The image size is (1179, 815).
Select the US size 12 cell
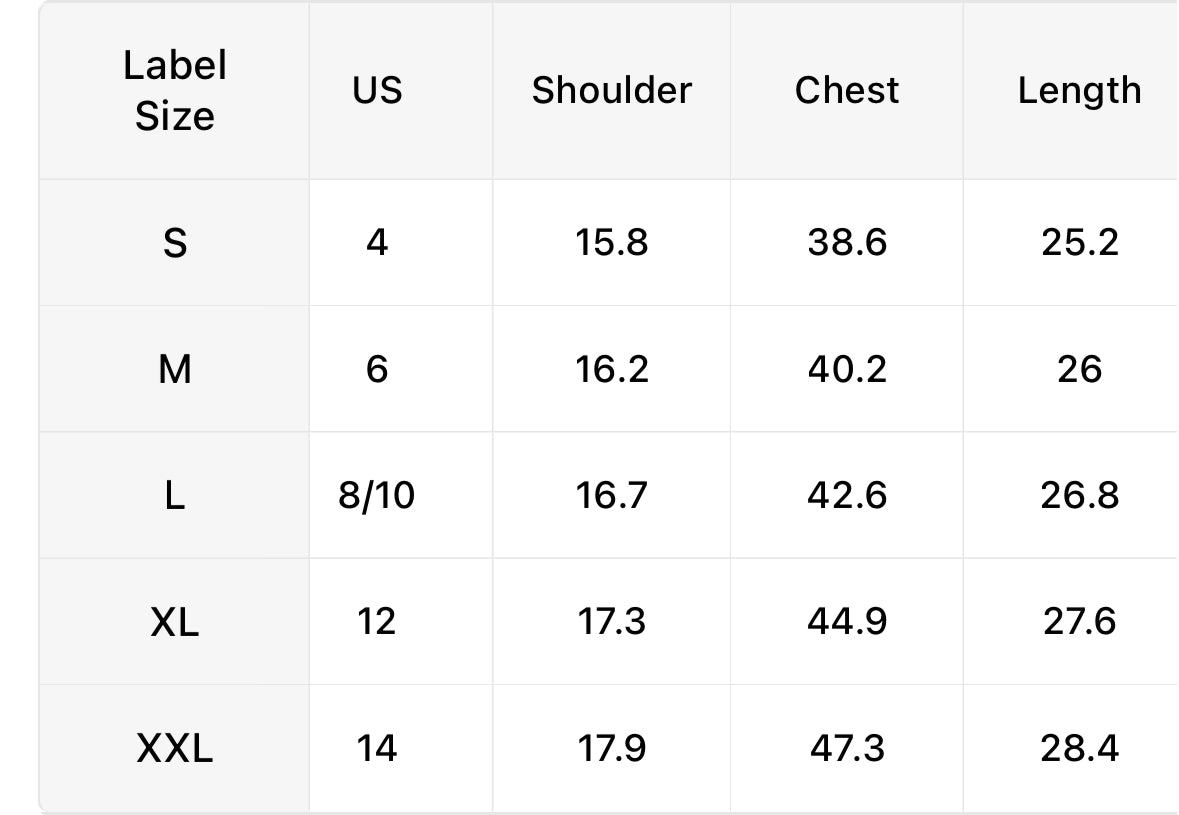[377, 622]
